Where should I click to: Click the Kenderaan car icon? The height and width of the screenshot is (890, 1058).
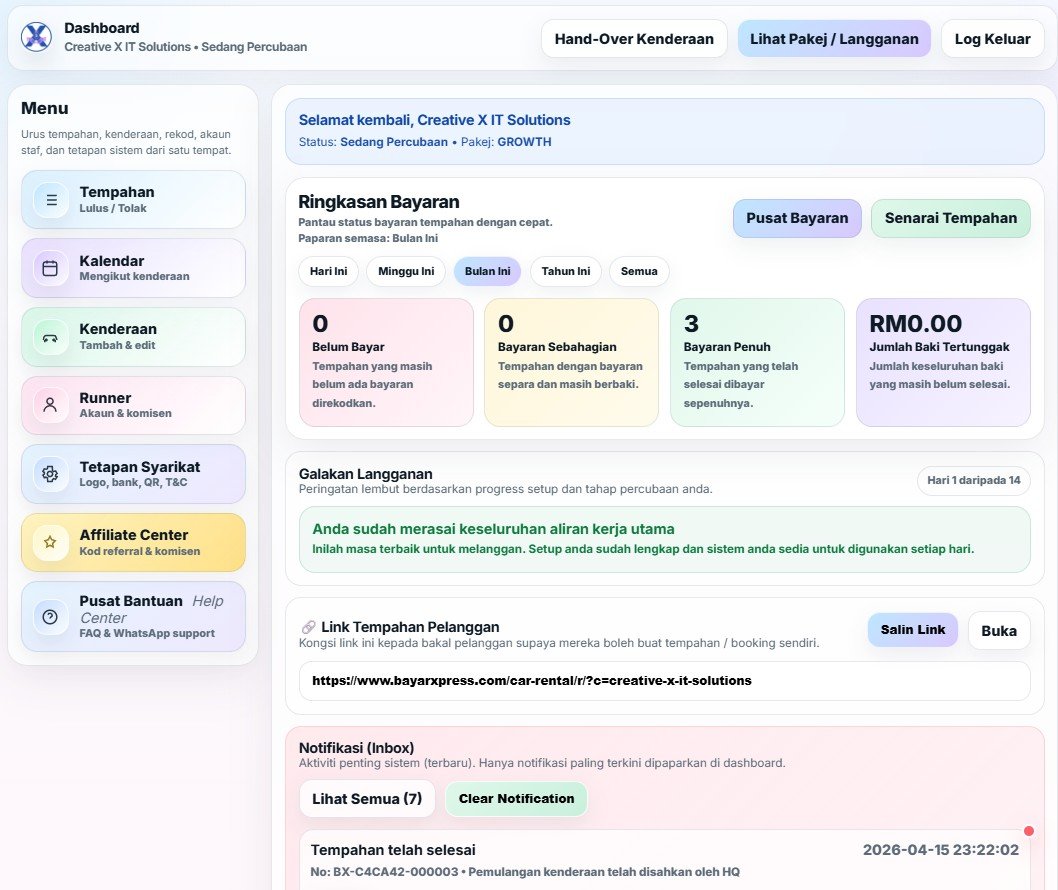(x=49, y=336)
